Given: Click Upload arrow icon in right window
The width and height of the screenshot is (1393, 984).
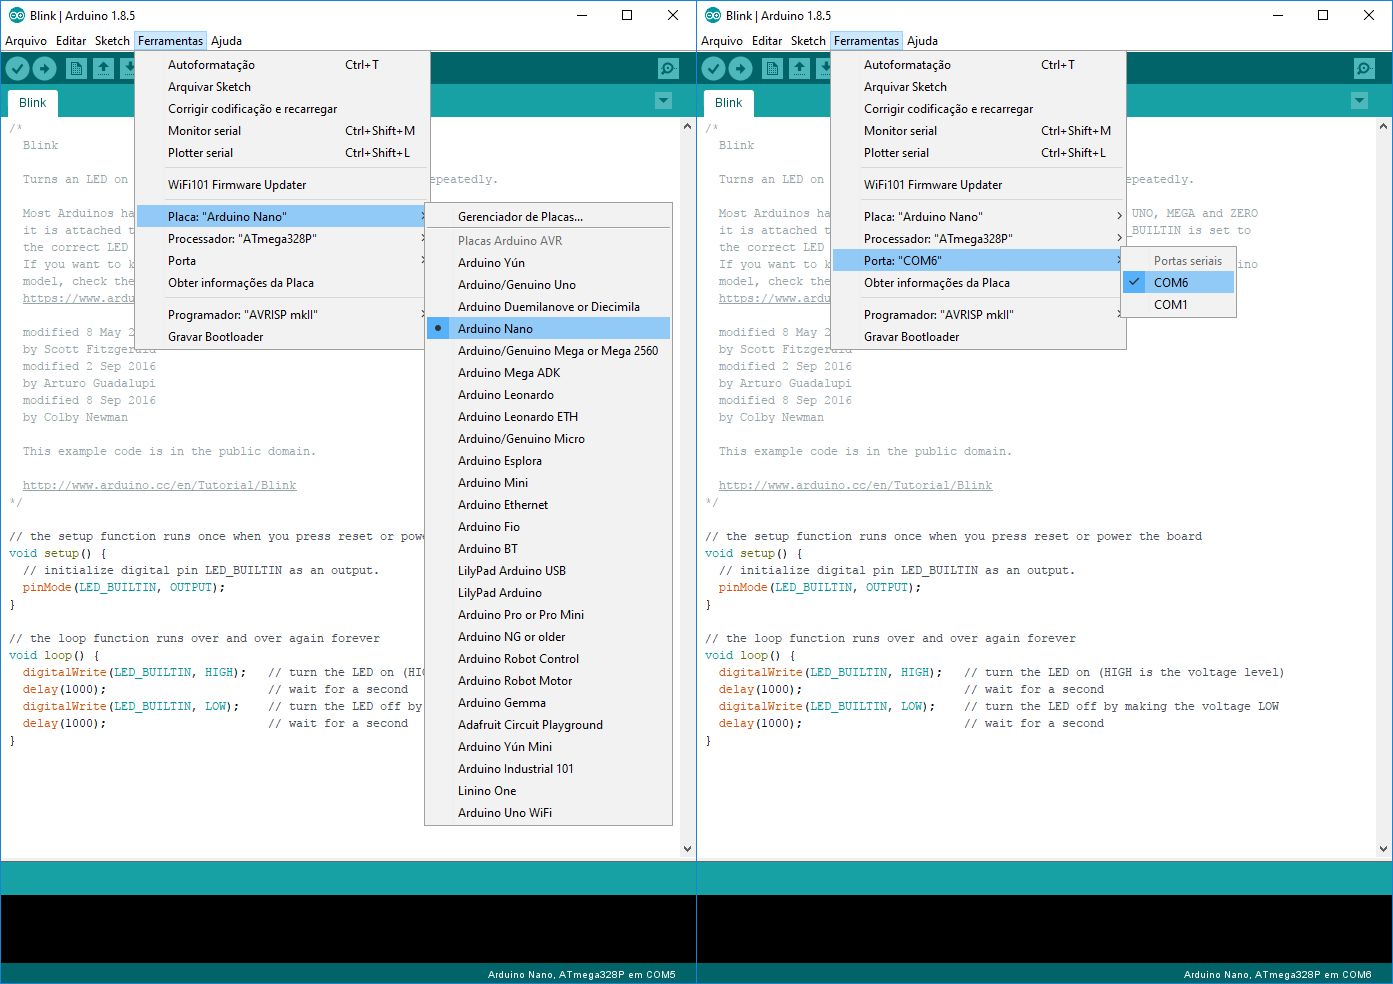Looking at the screenshot, I should (x=740, y=68).
